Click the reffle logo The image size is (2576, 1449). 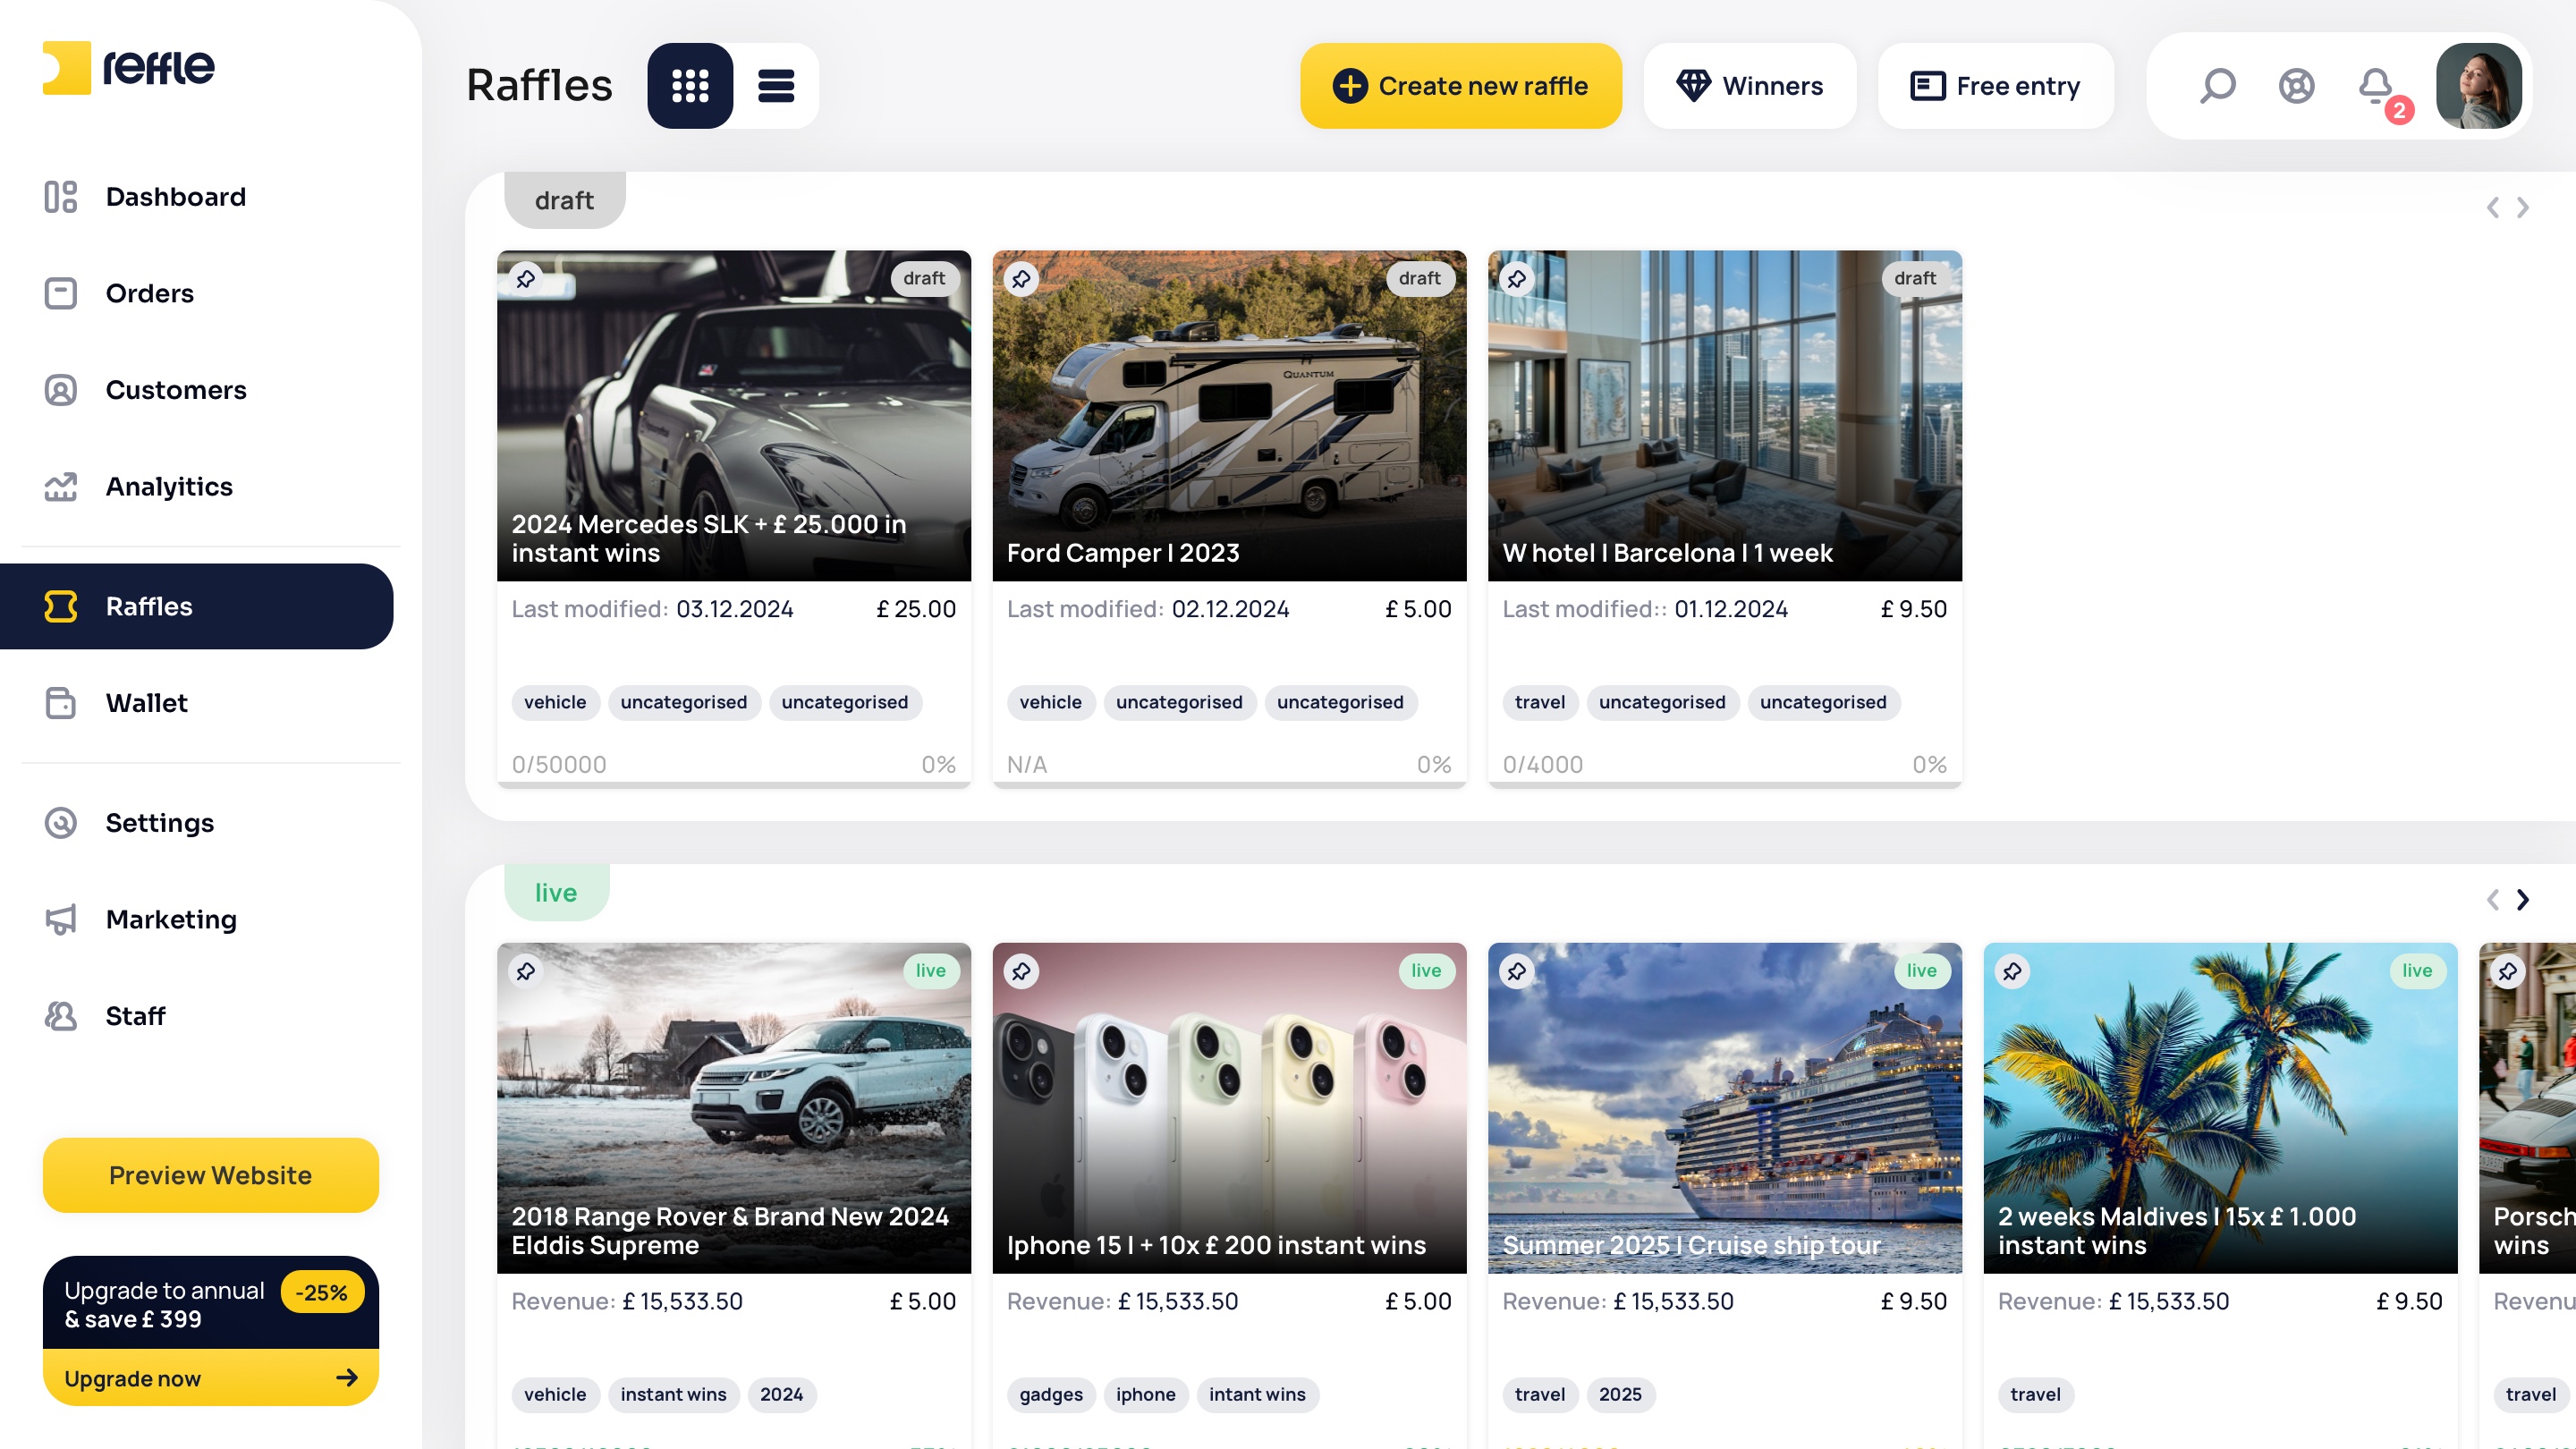click(x=128, y=68)
